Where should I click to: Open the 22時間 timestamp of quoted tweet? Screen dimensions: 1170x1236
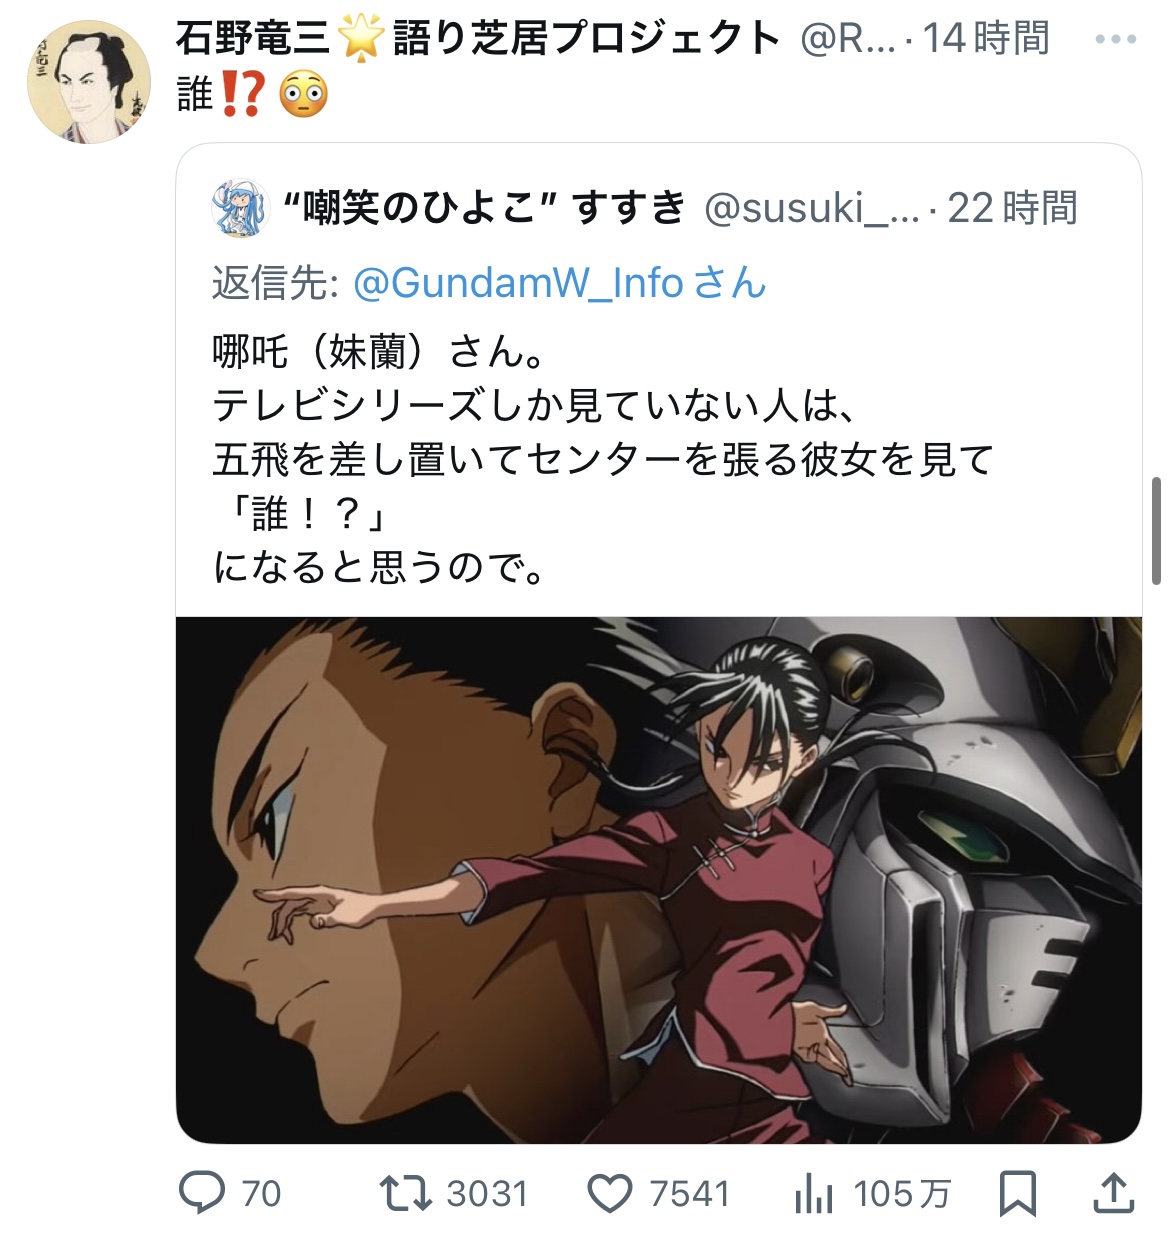point(1012,208)
